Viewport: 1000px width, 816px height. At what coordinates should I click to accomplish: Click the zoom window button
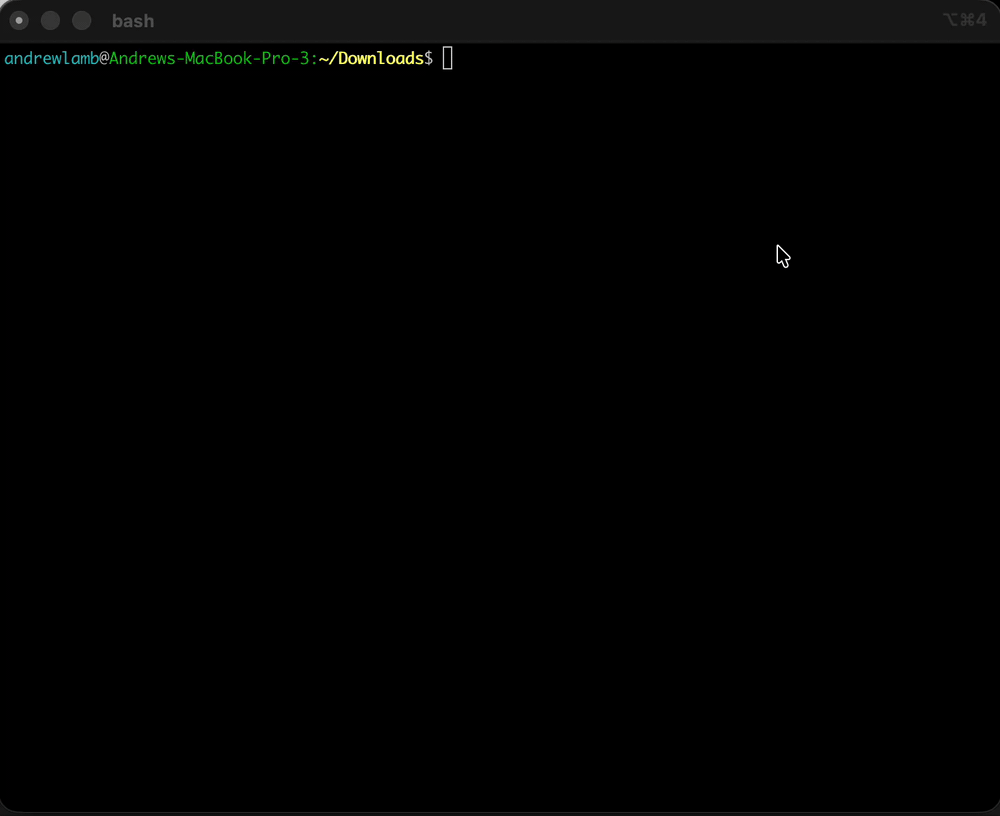click(x=82, y=20)
